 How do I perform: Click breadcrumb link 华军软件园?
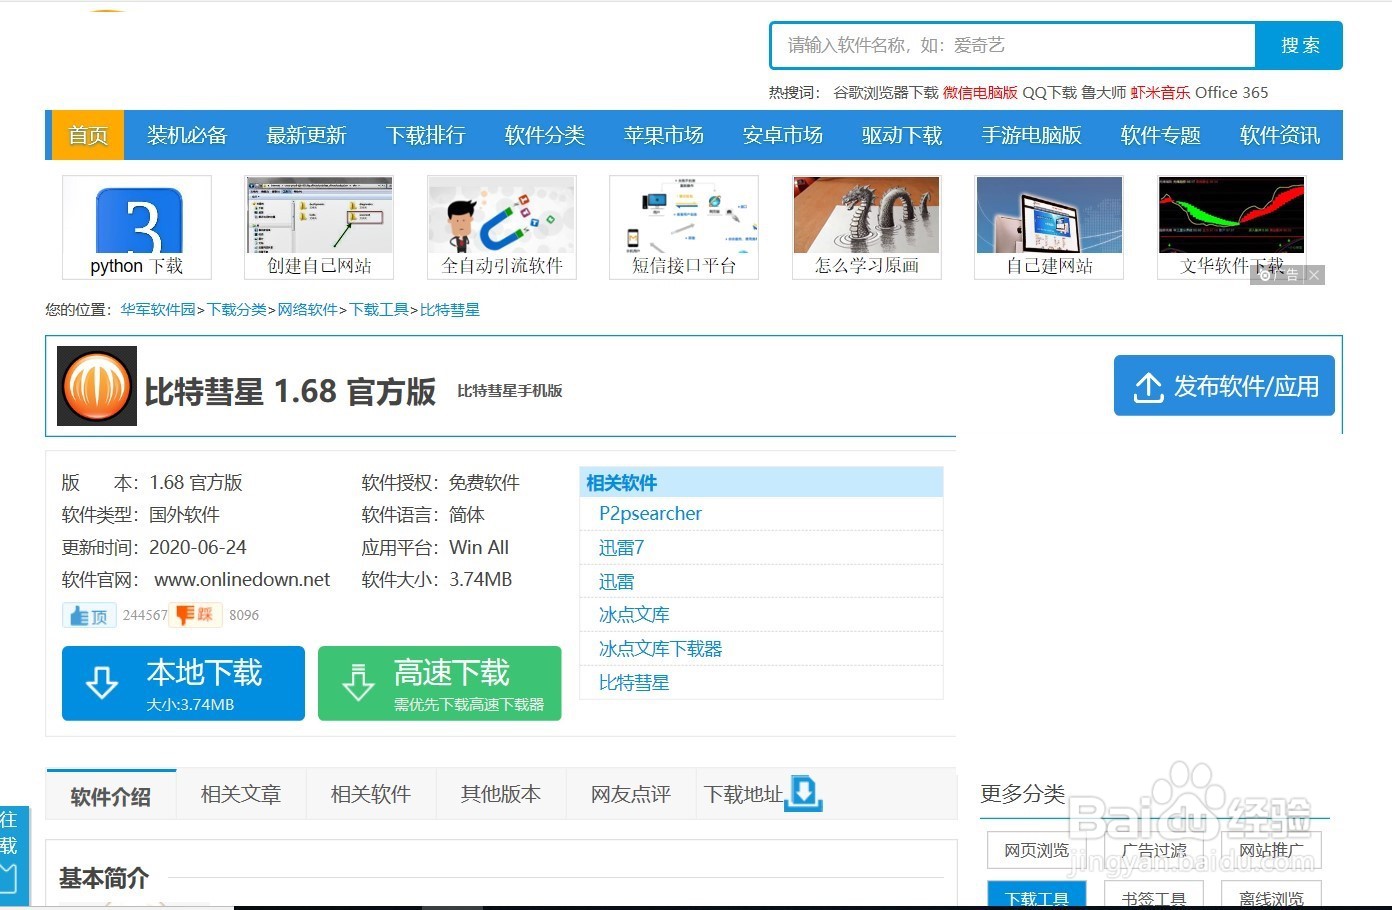(158, 310)
